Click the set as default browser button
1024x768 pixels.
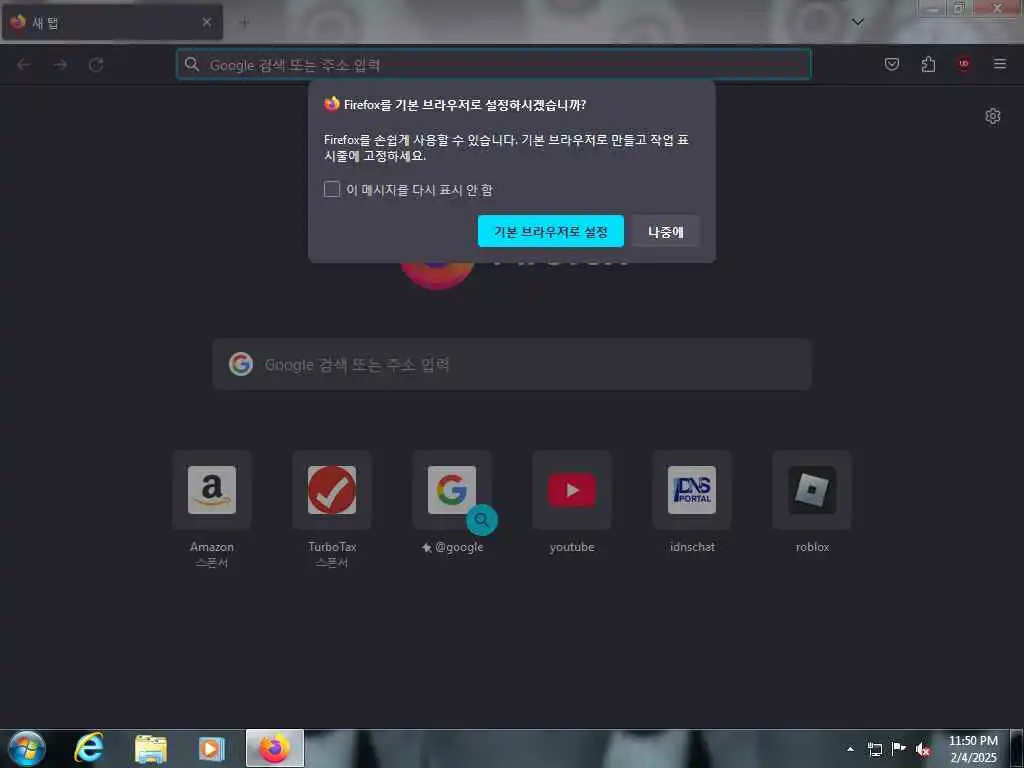[x=551, y=231]
